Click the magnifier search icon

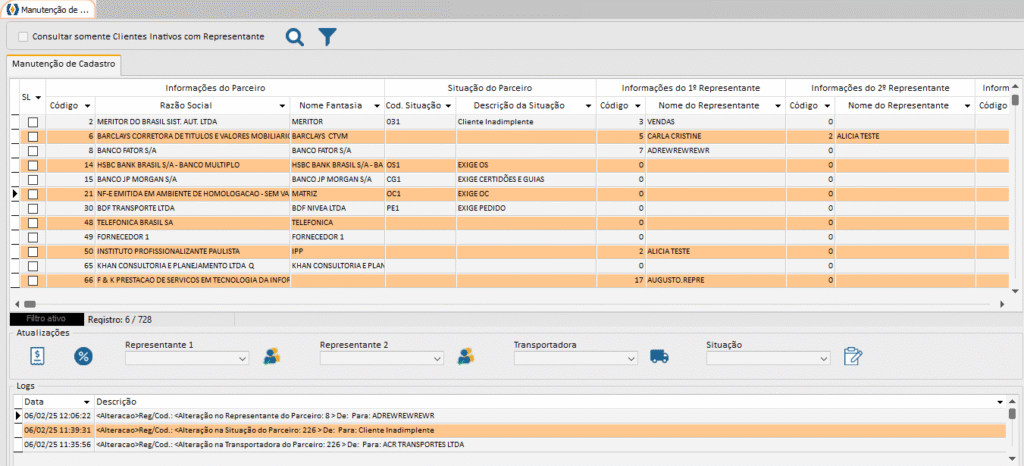(295, 37)
